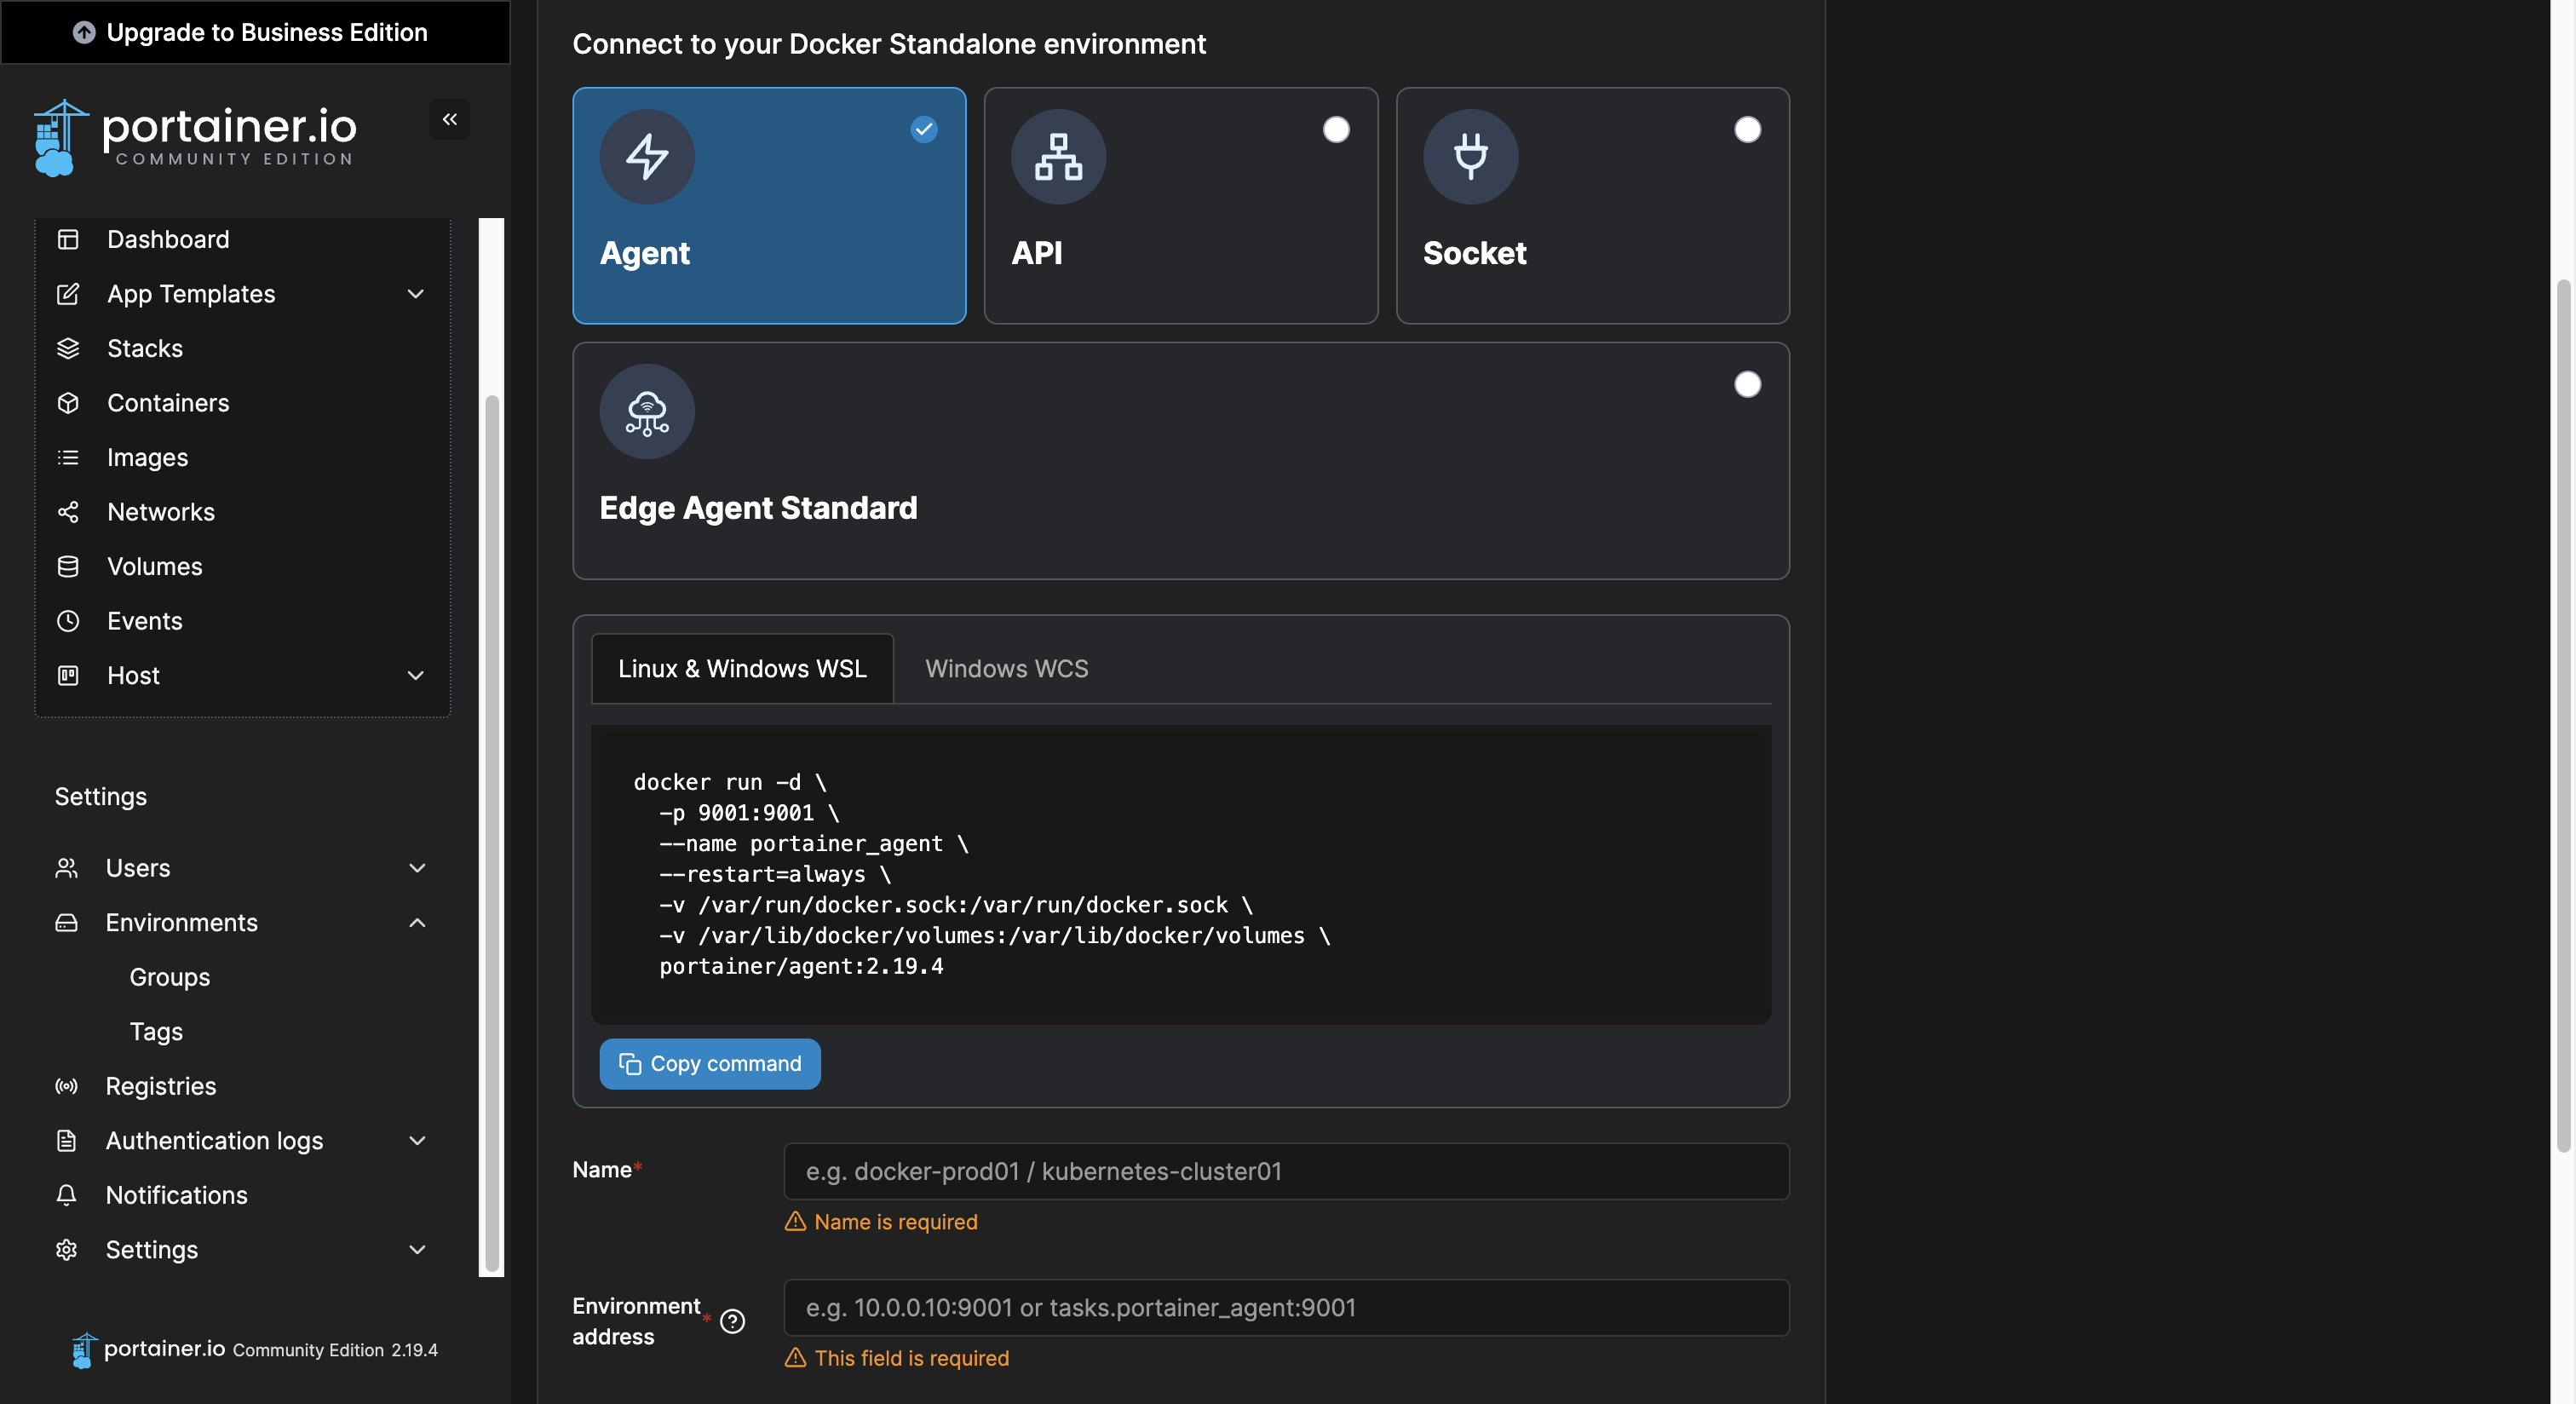Viewport: 2576px width, 1404px height.
Task: Click the Host icon in the sidebar
Action: 68,676
